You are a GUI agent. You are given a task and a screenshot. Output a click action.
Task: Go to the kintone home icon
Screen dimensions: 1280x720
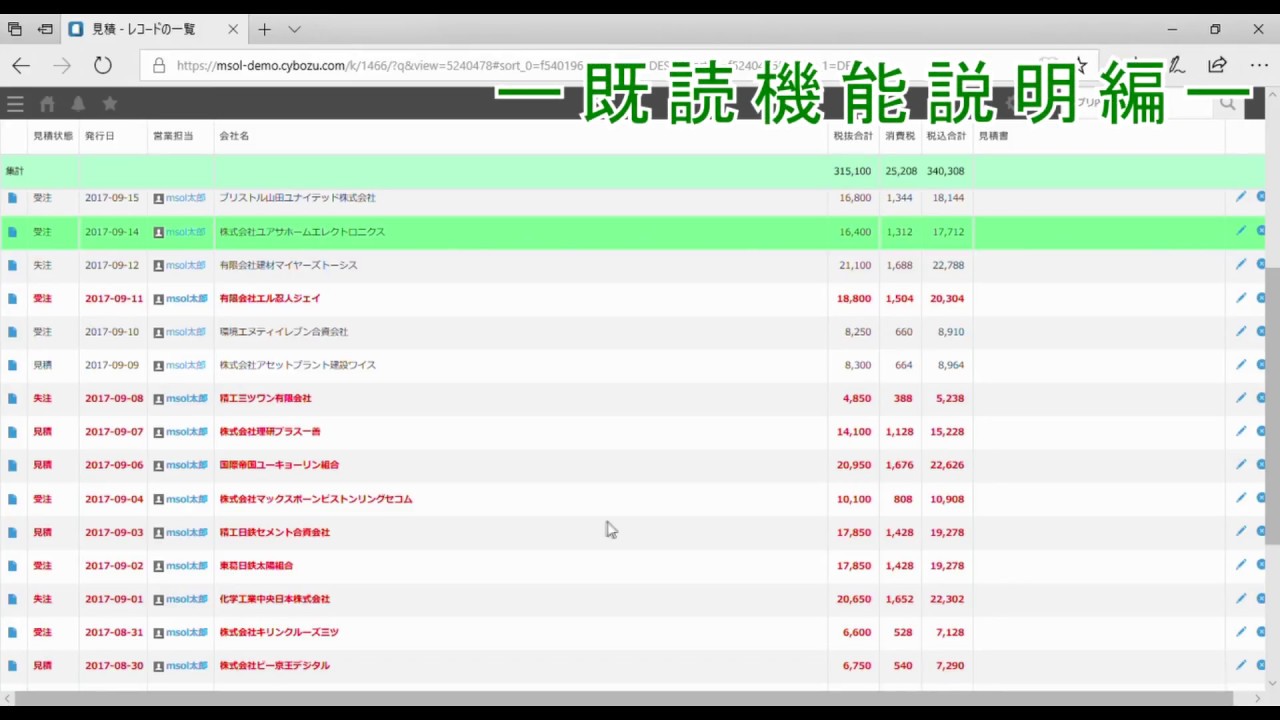(47, 104)
